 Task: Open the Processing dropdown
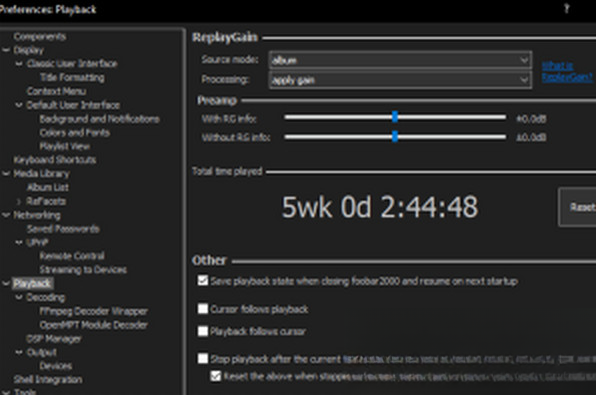pos(400,80)
